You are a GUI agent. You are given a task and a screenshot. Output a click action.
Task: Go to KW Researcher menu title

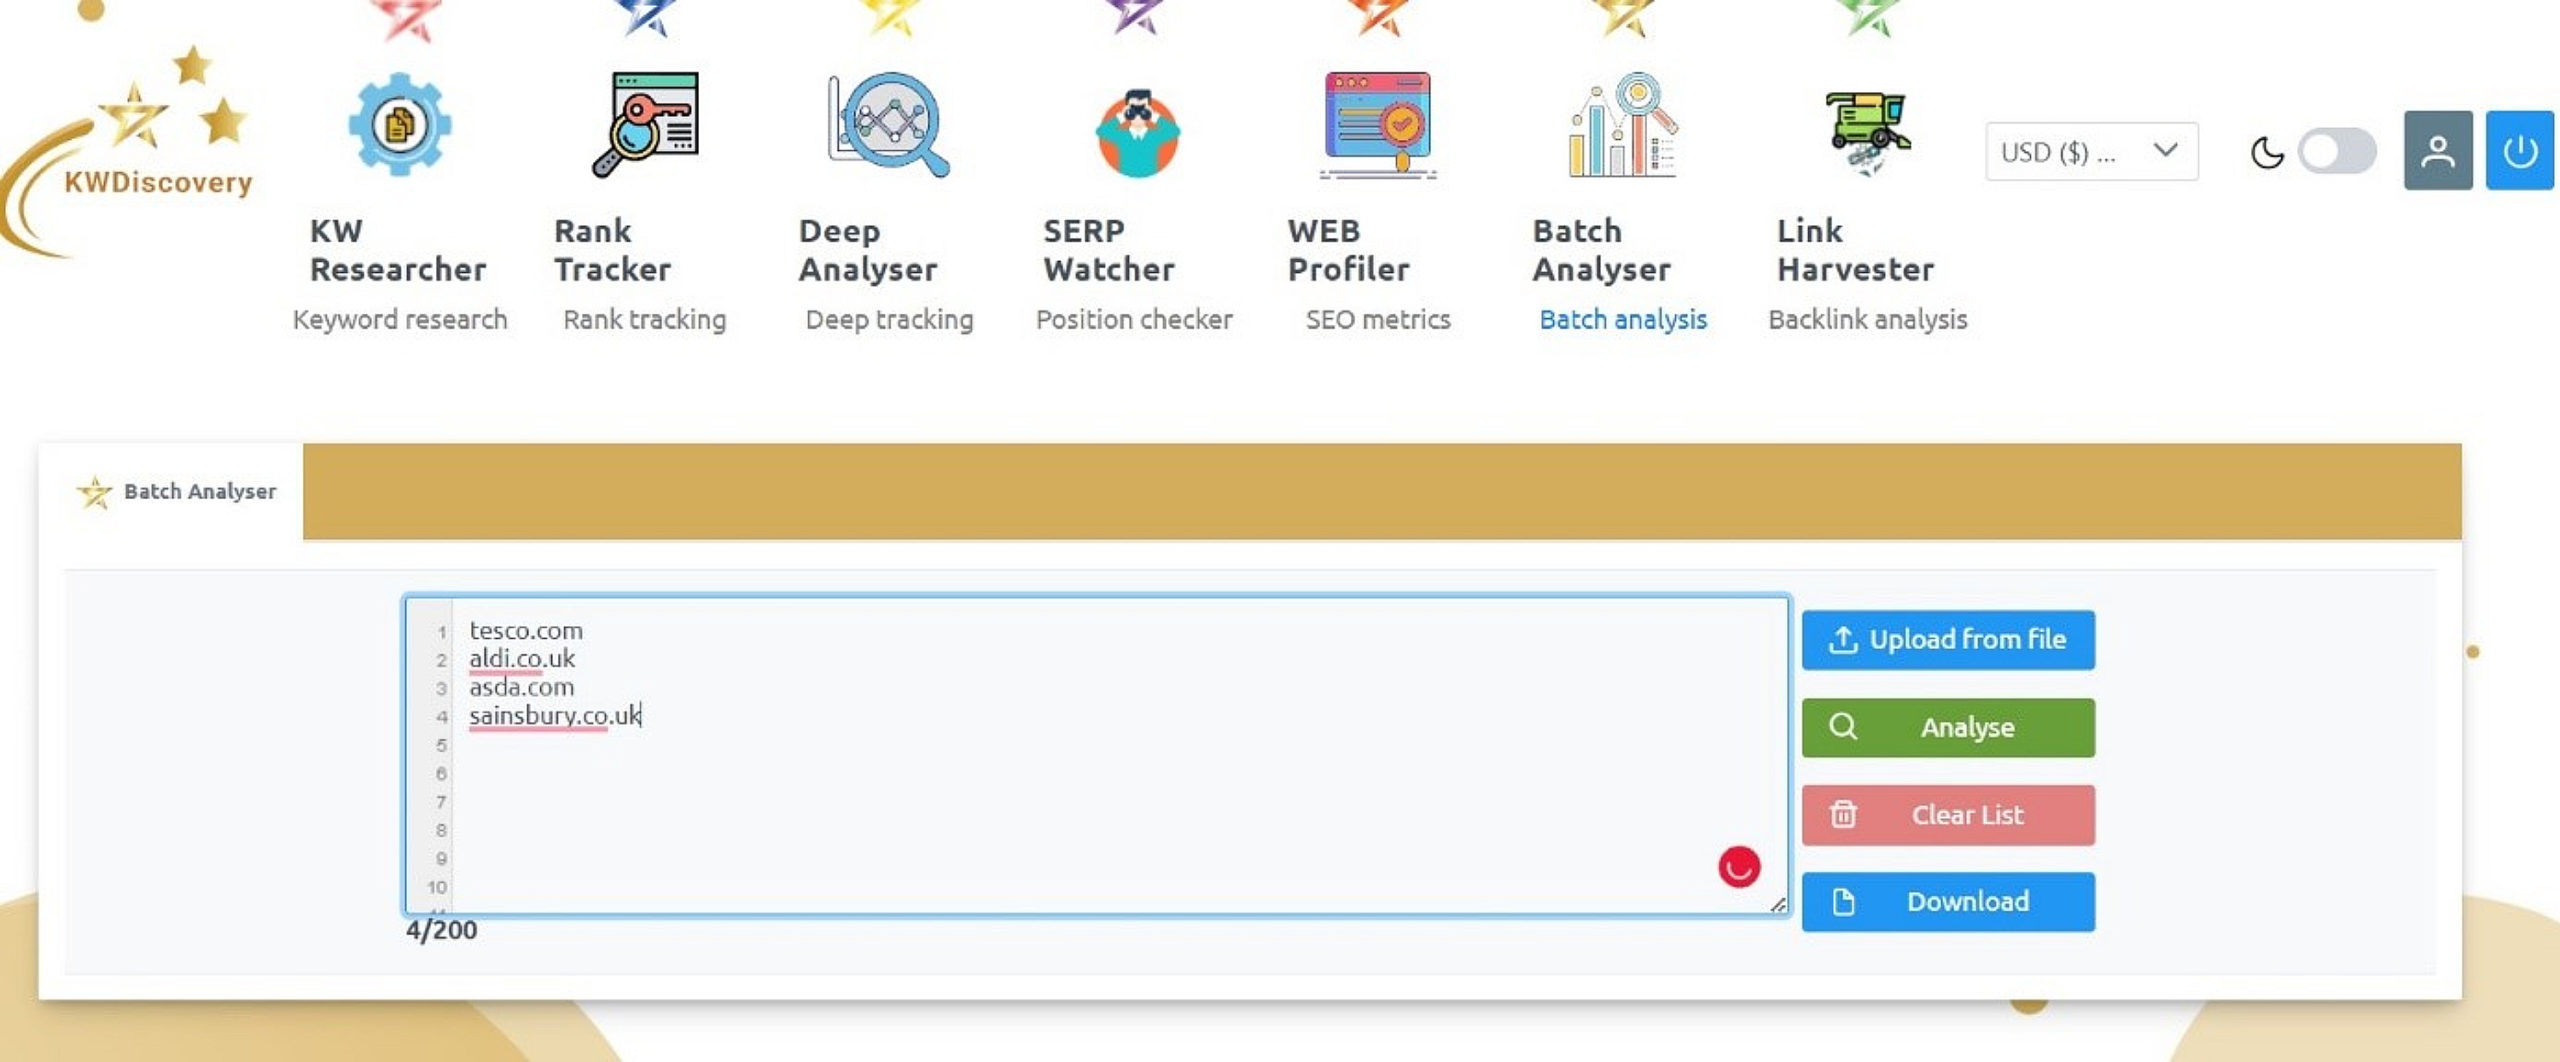pyautogui.click(x=398, y=250)
